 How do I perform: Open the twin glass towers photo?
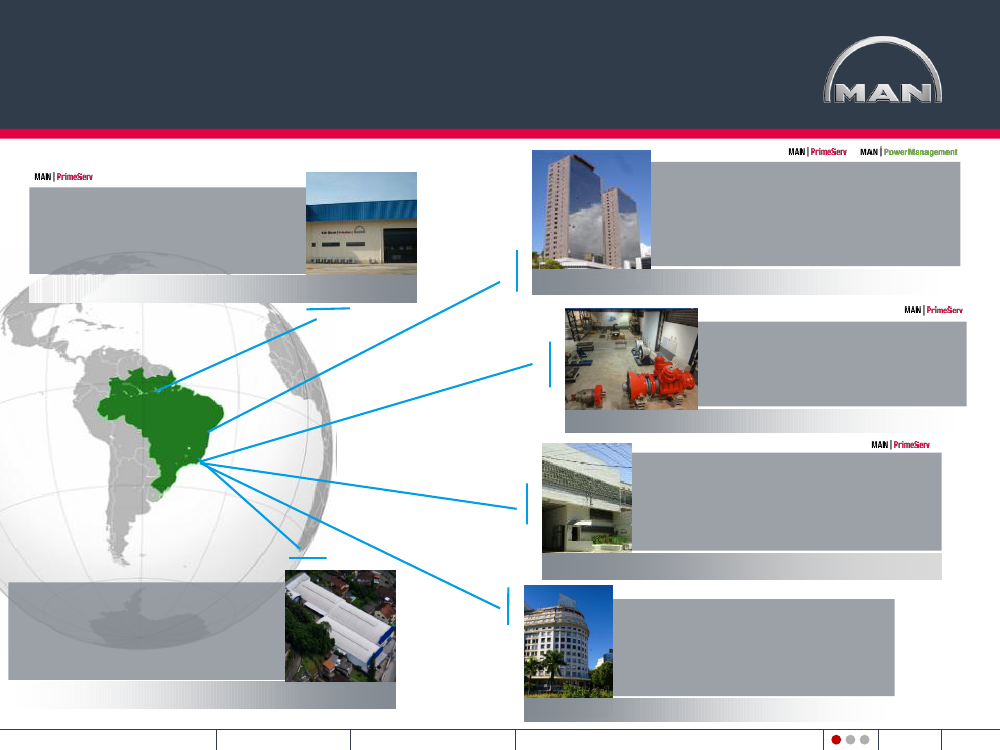(x=591, y=209)
